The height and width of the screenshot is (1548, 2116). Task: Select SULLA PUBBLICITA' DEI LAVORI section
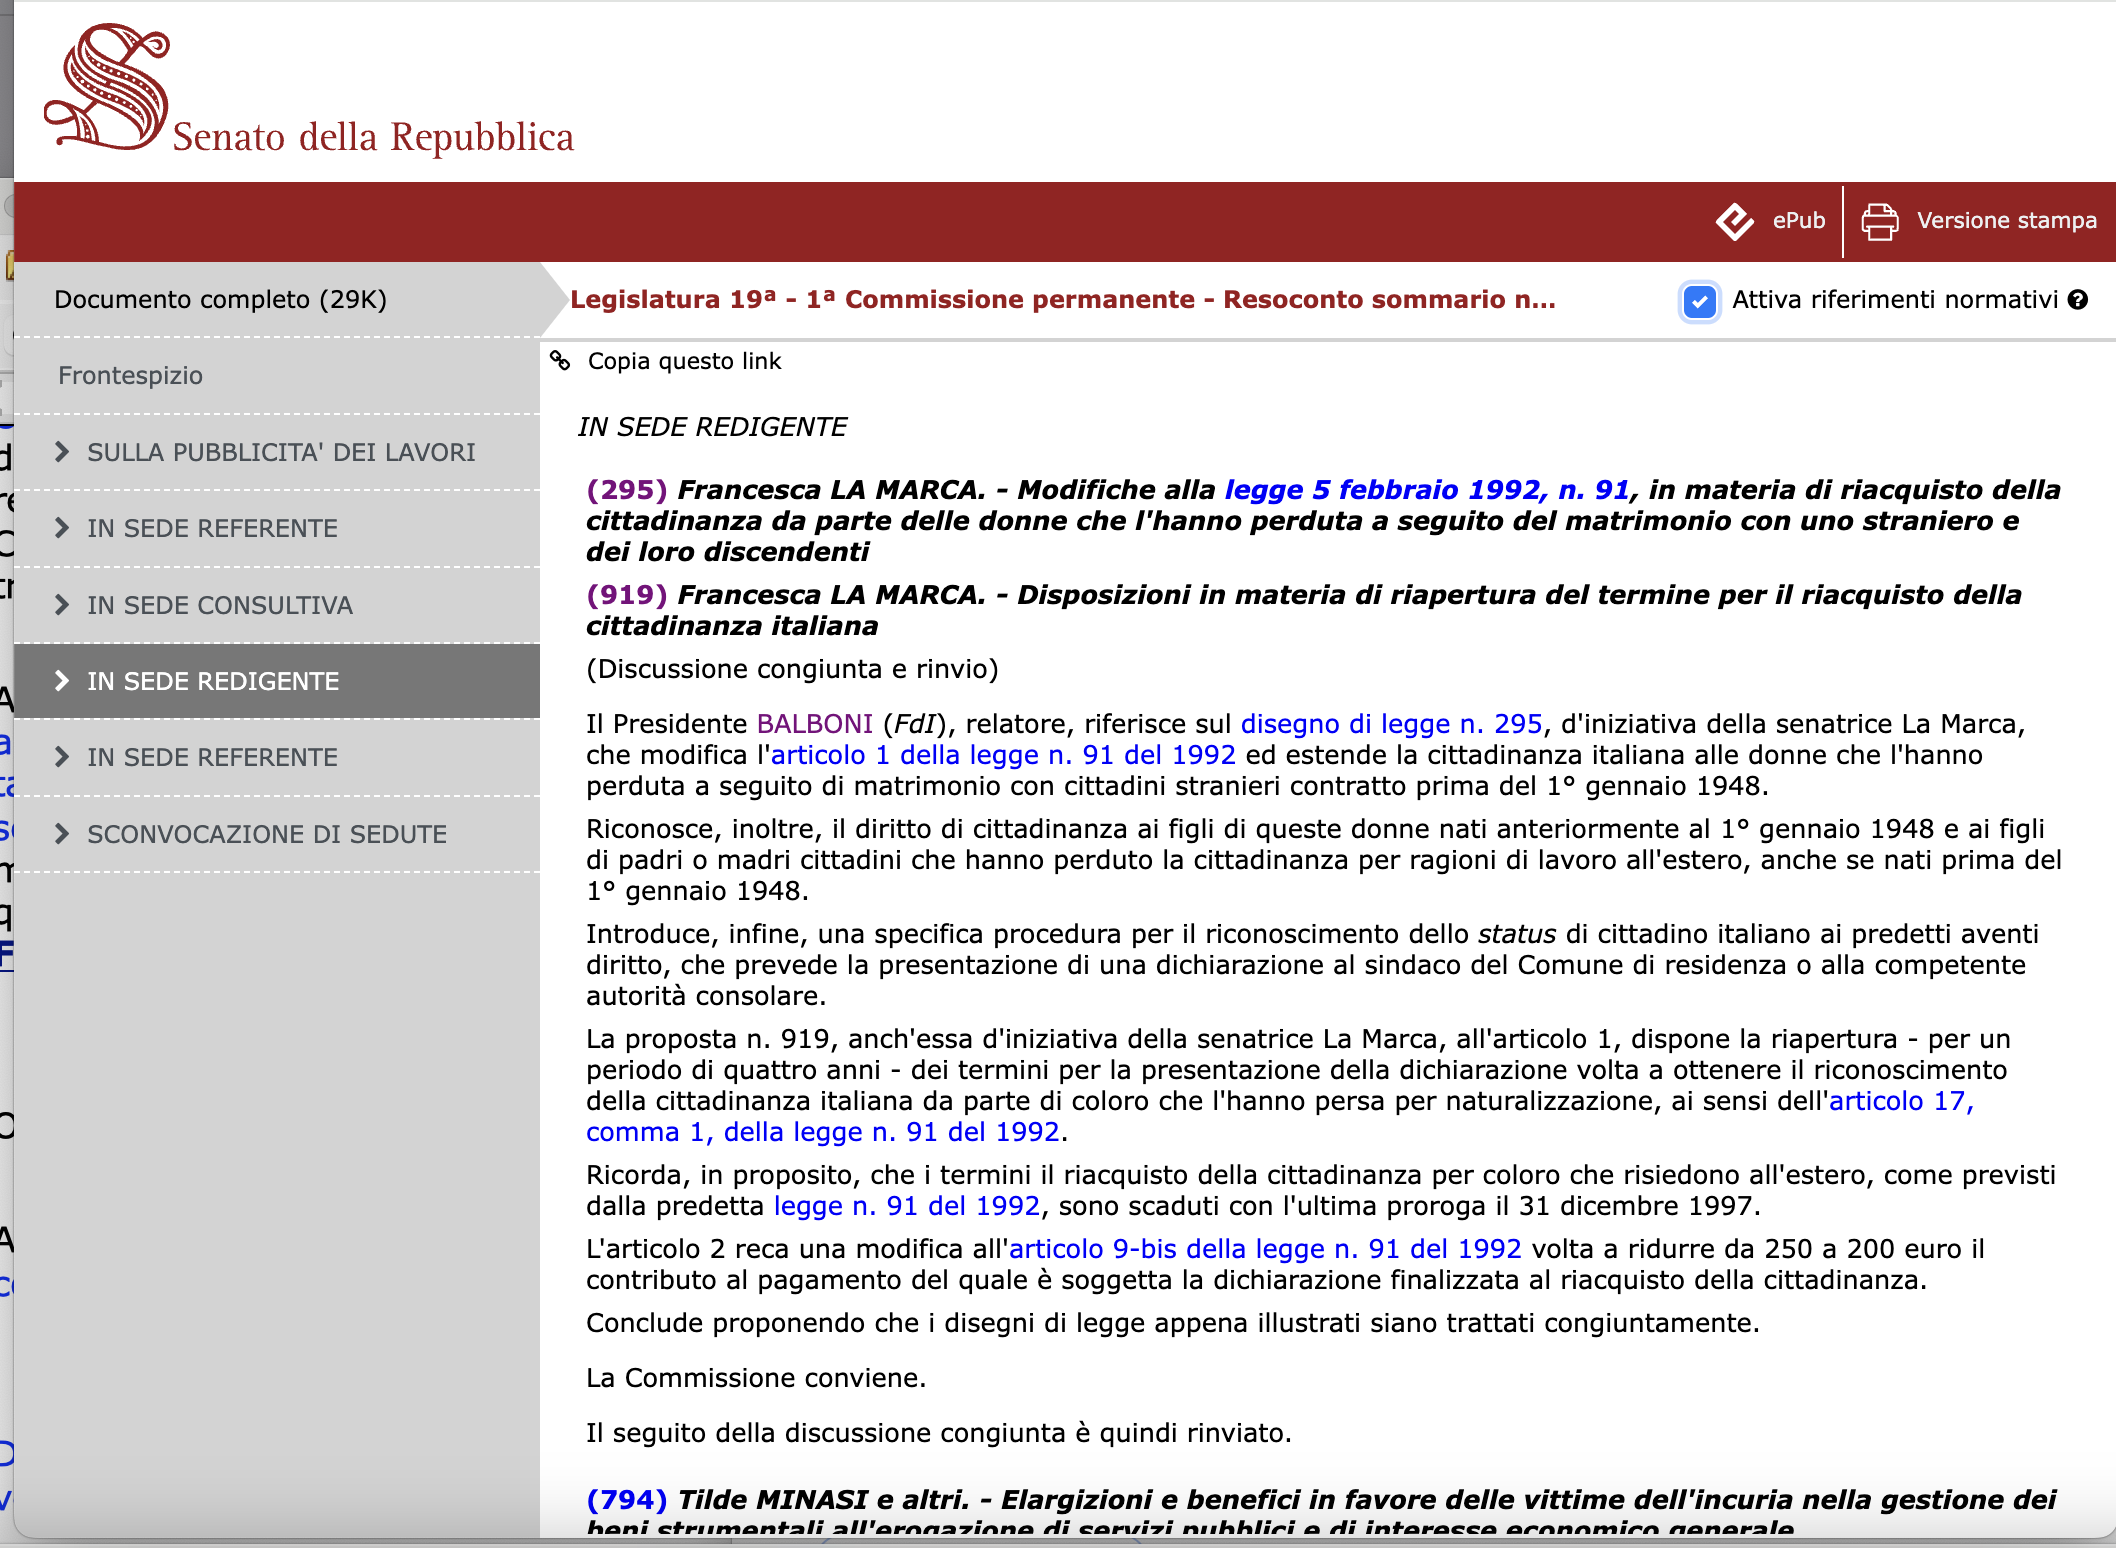pos(281,452)
